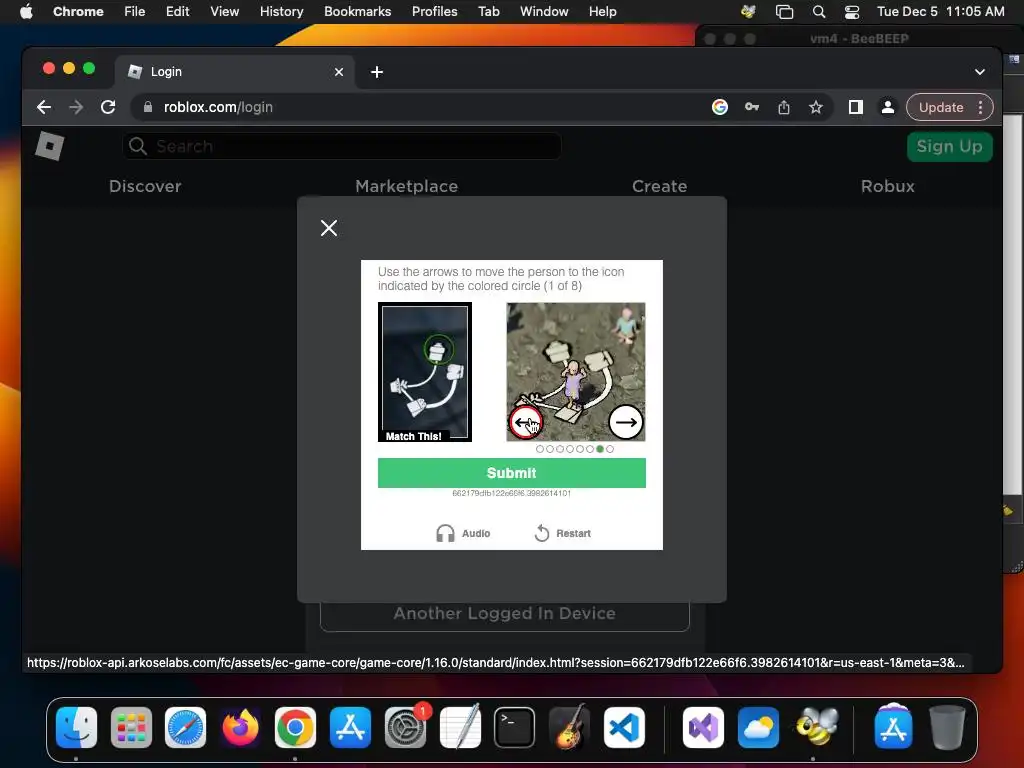Select the last progress dot under the puzzle
Viewport: 1024px width, 768px height.
[610, 449]
